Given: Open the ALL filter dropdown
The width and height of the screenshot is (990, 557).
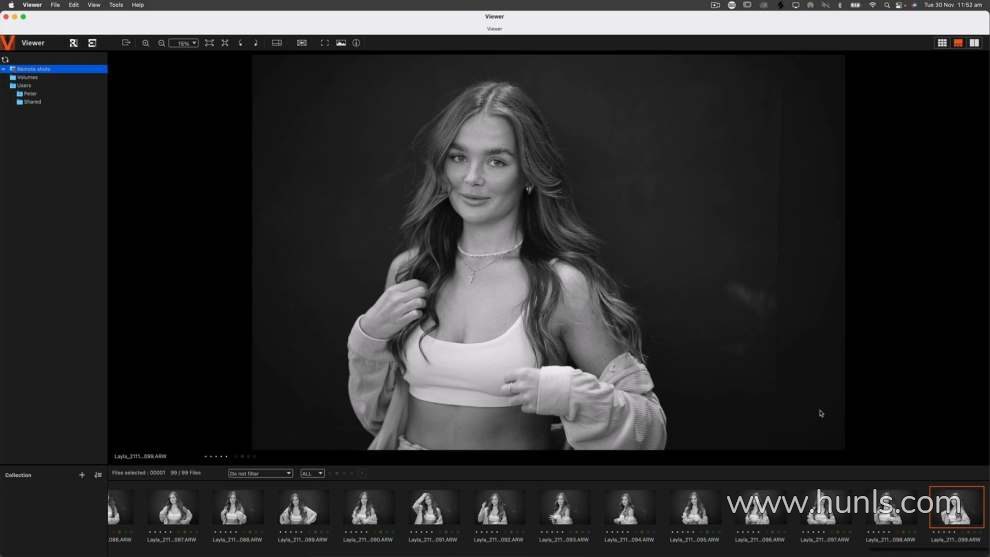Looking at the screenshot, I should click(312, 473).
